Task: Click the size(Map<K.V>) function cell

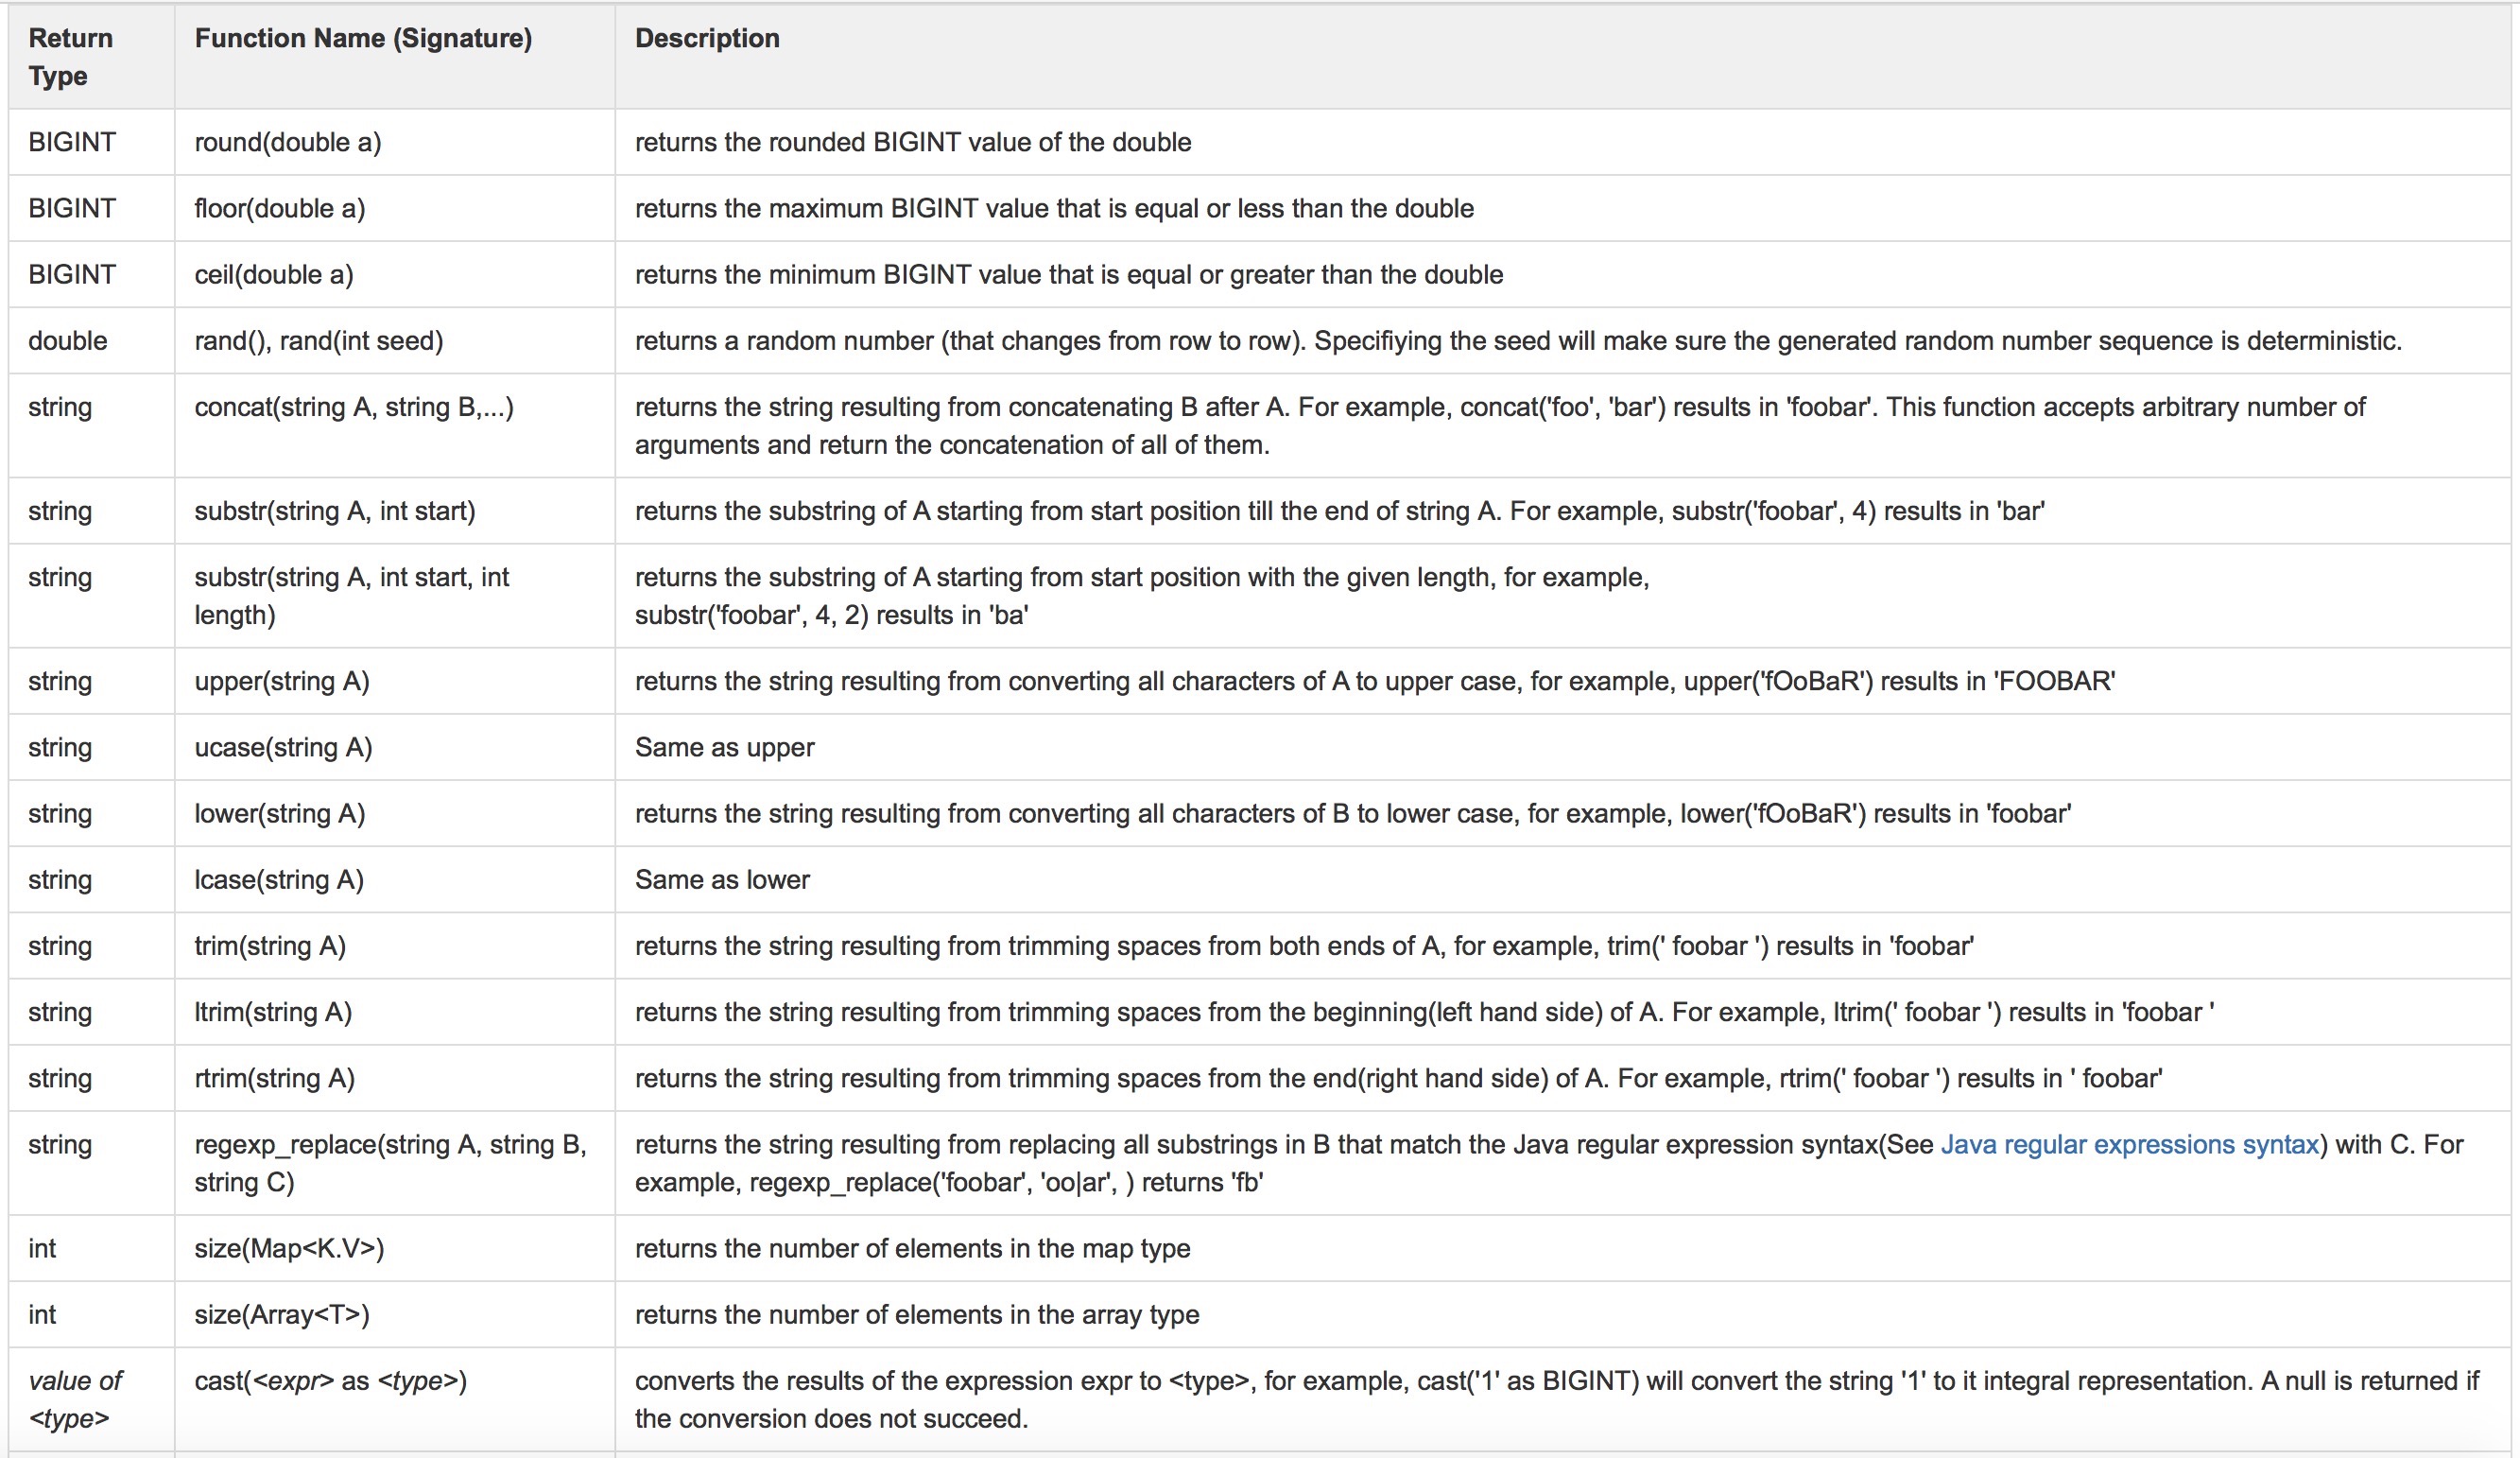Action: [289, 1248]
